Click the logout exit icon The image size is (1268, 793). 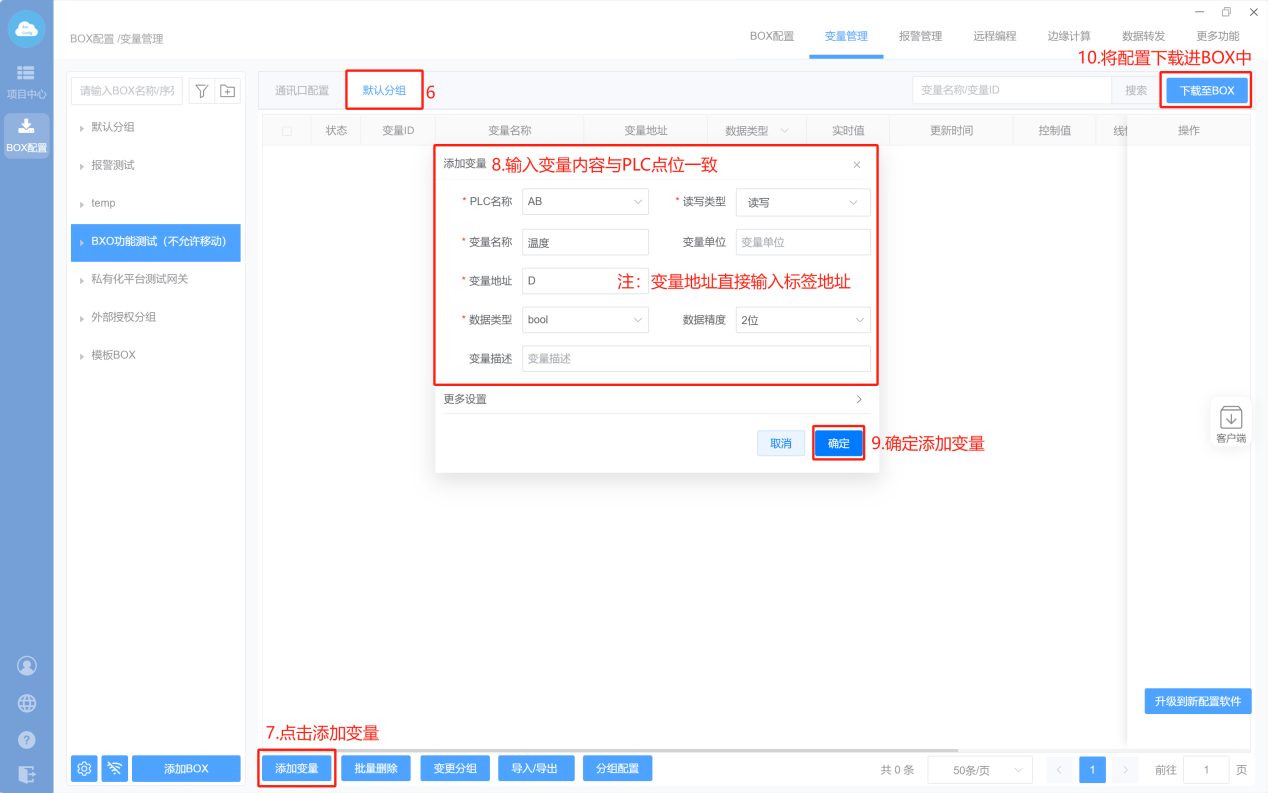point(27,774)
